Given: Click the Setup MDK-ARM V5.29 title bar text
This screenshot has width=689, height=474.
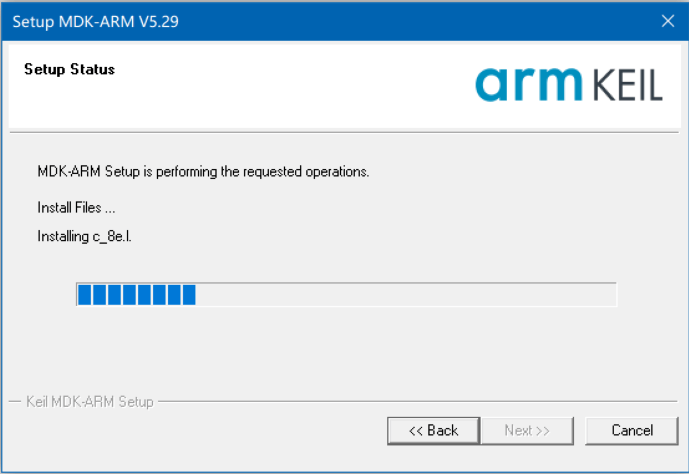Looking at the screenshot, I should click(96, 21).
